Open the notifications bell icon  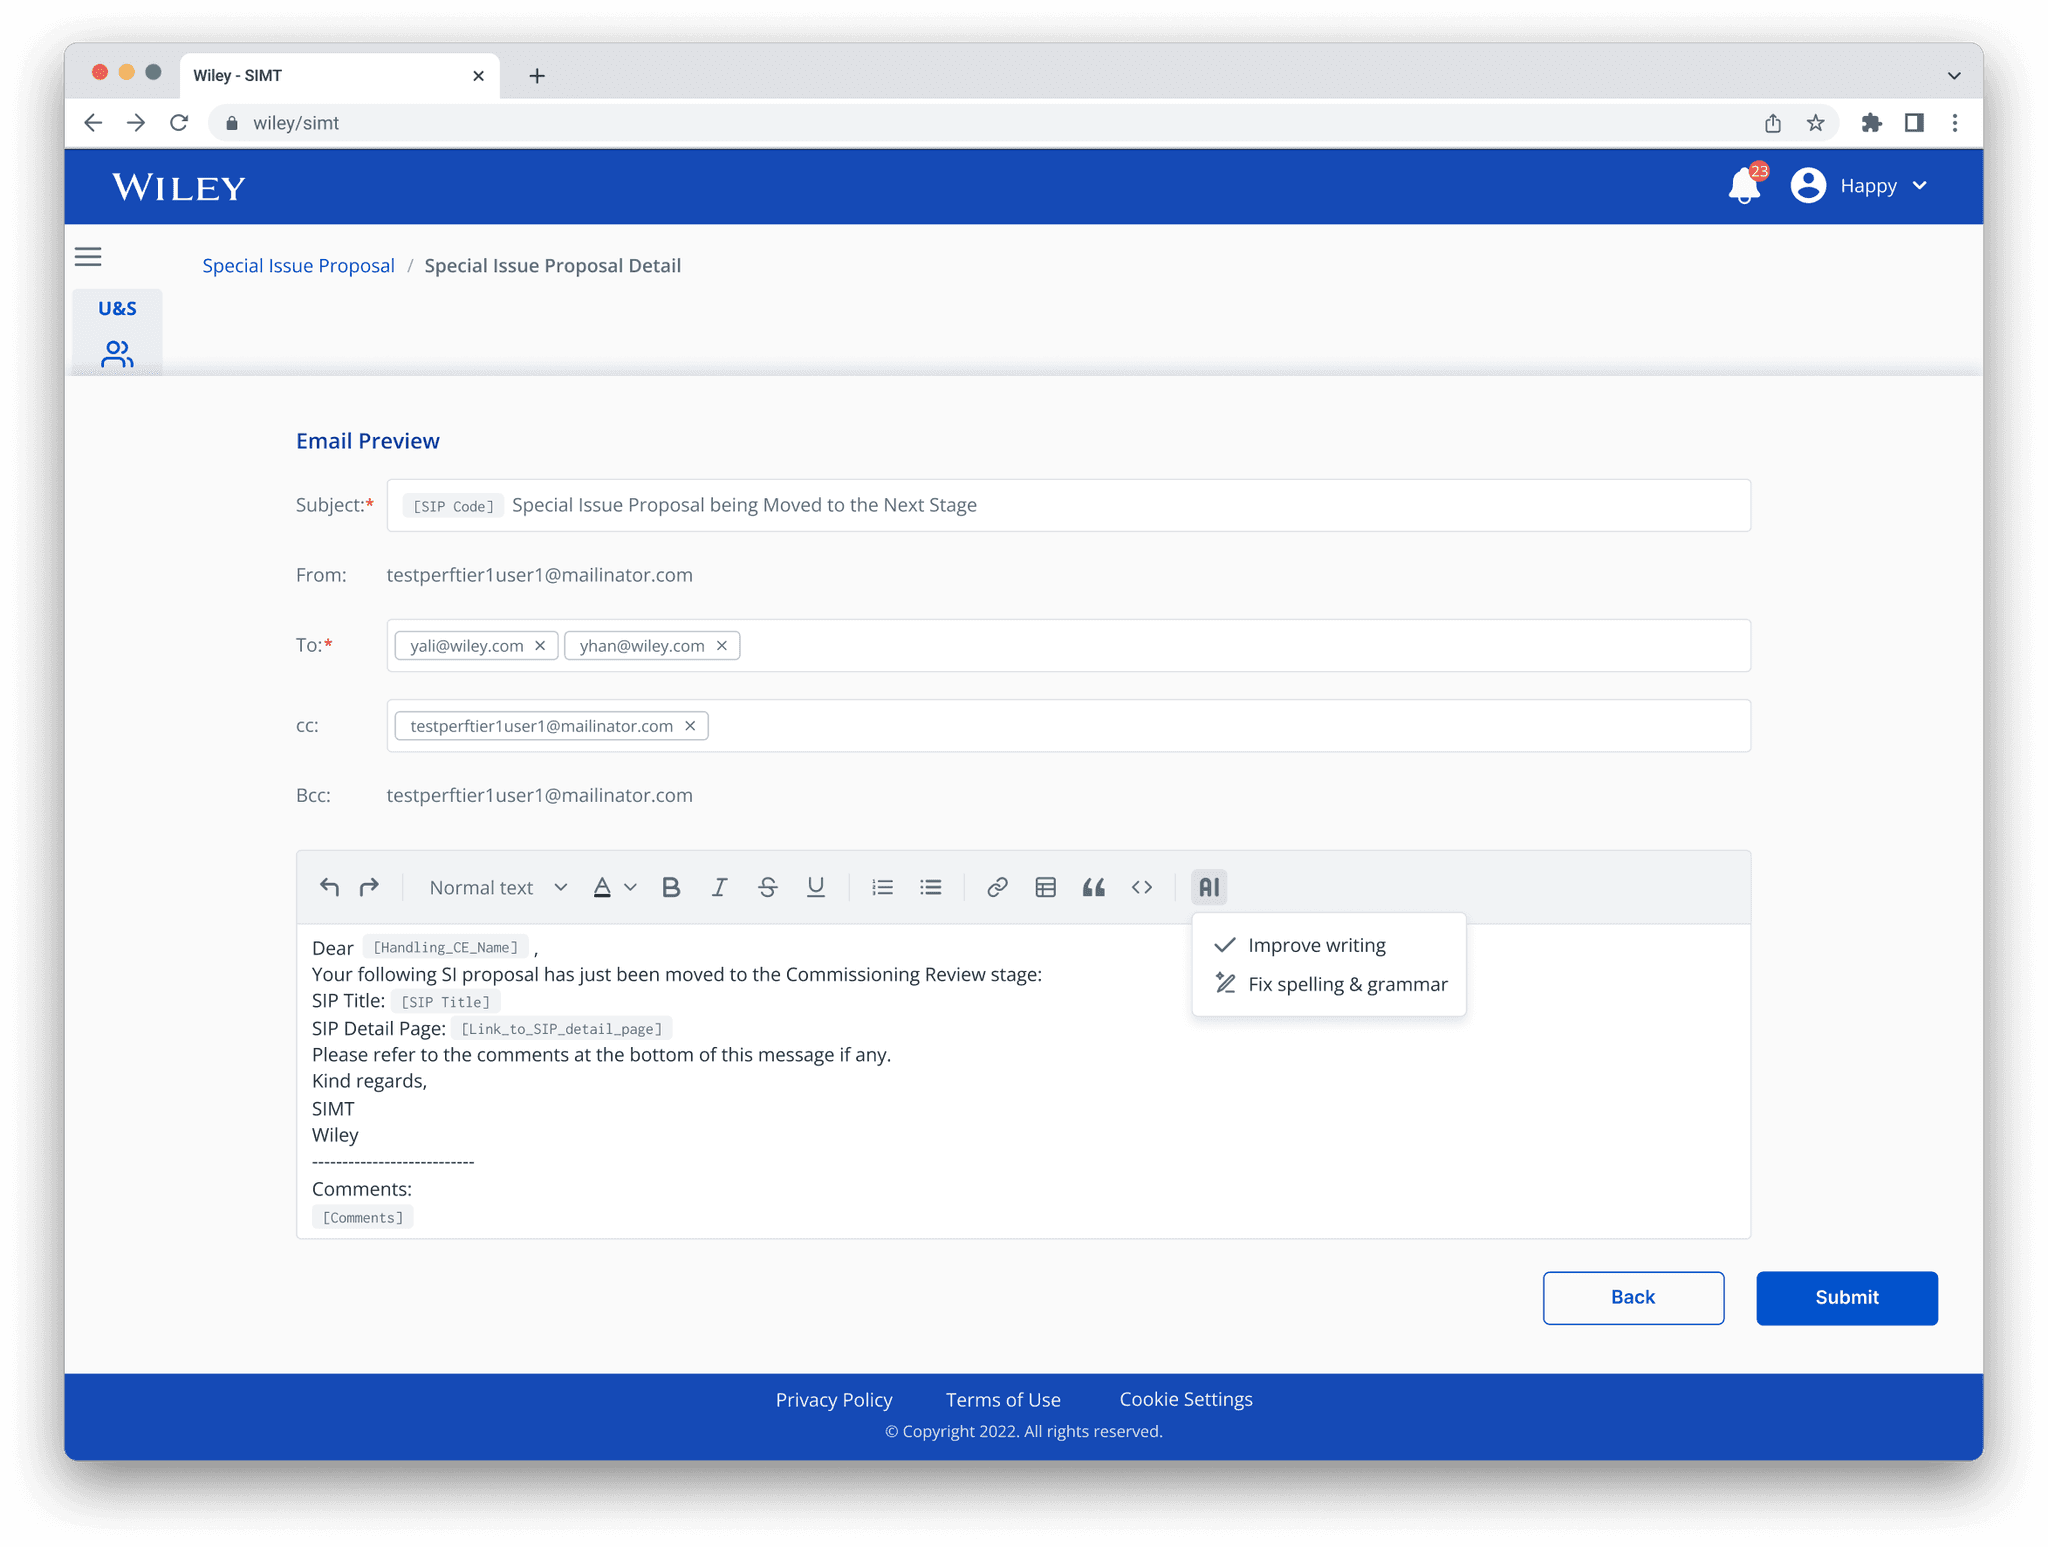(x=1744, y=186)
